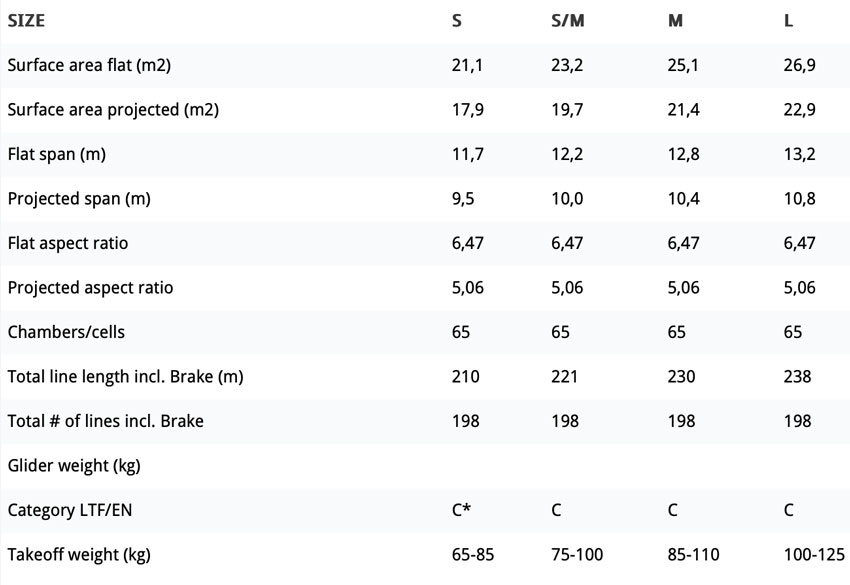Click the C* category value for size S
This screenshot has width=850, height=585.
tap(461, 510)
